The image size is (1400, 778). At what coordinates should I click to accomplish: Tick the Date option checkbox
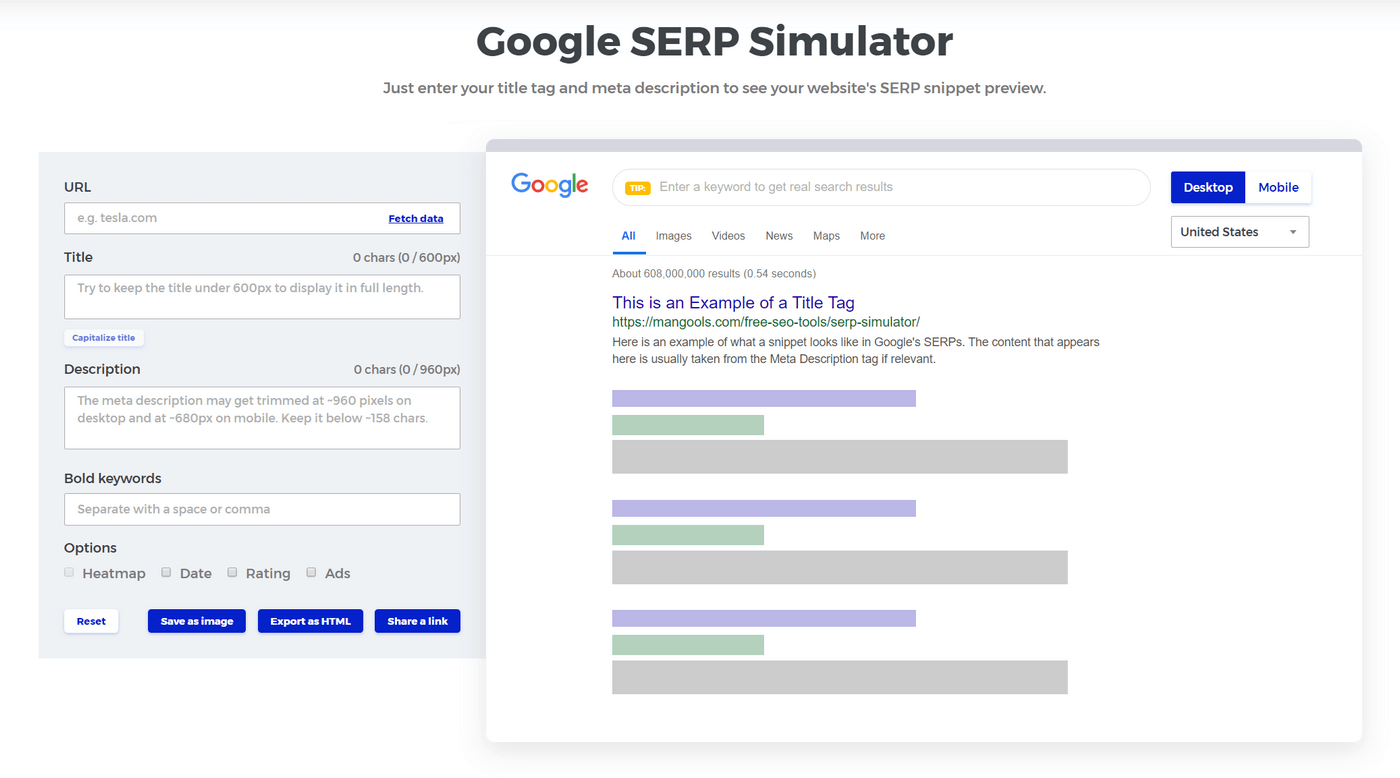coord(166,573)
